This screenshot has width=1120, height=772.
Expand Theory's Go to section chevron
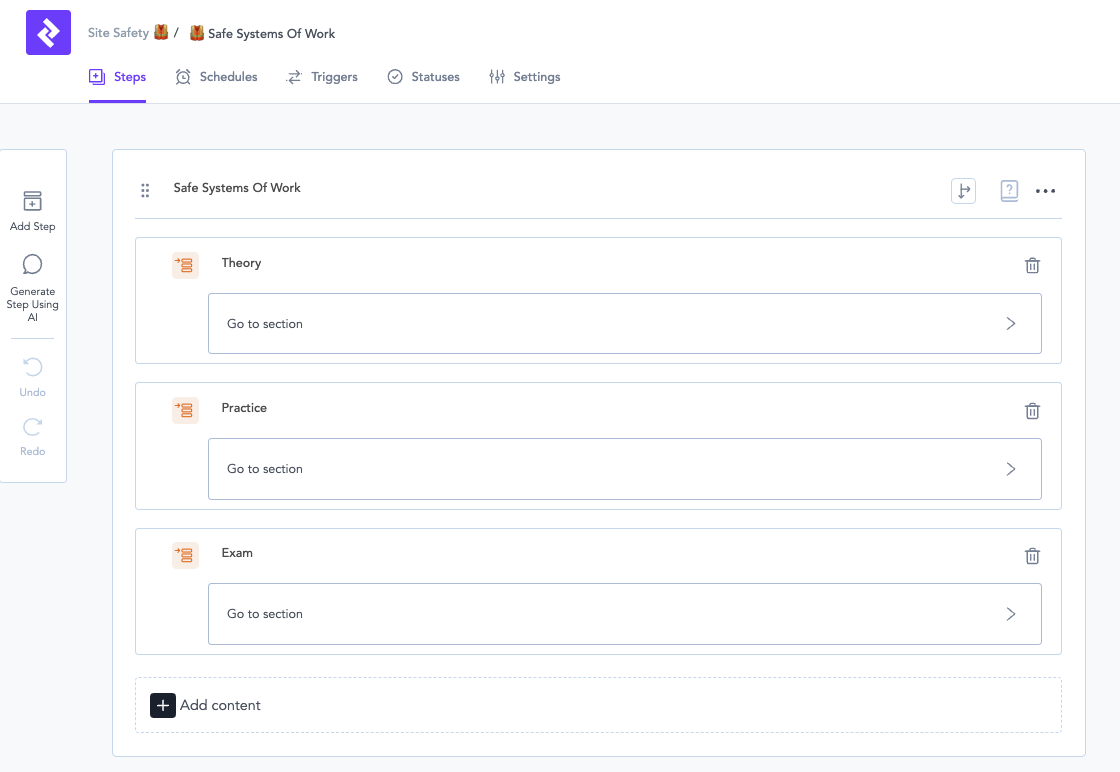(1010, 324)
